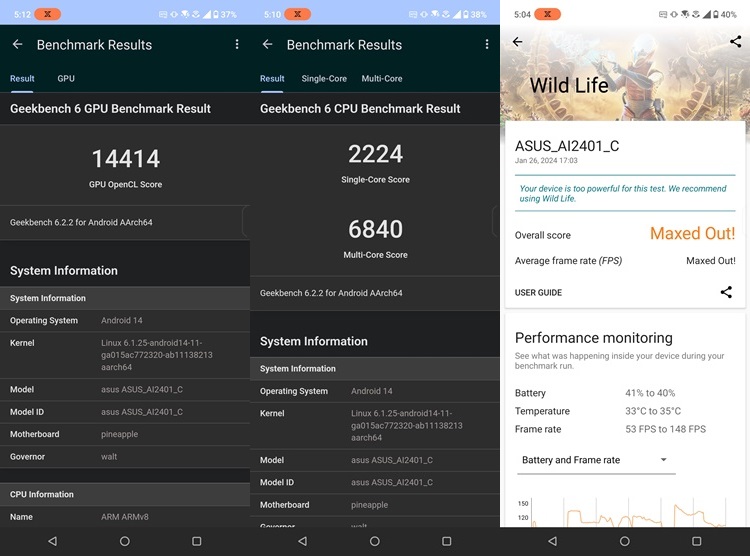Viewport: 750px width, 556px height.
Task: Tap Average frame rate Maxed Out! value
Action: [711, 261]
